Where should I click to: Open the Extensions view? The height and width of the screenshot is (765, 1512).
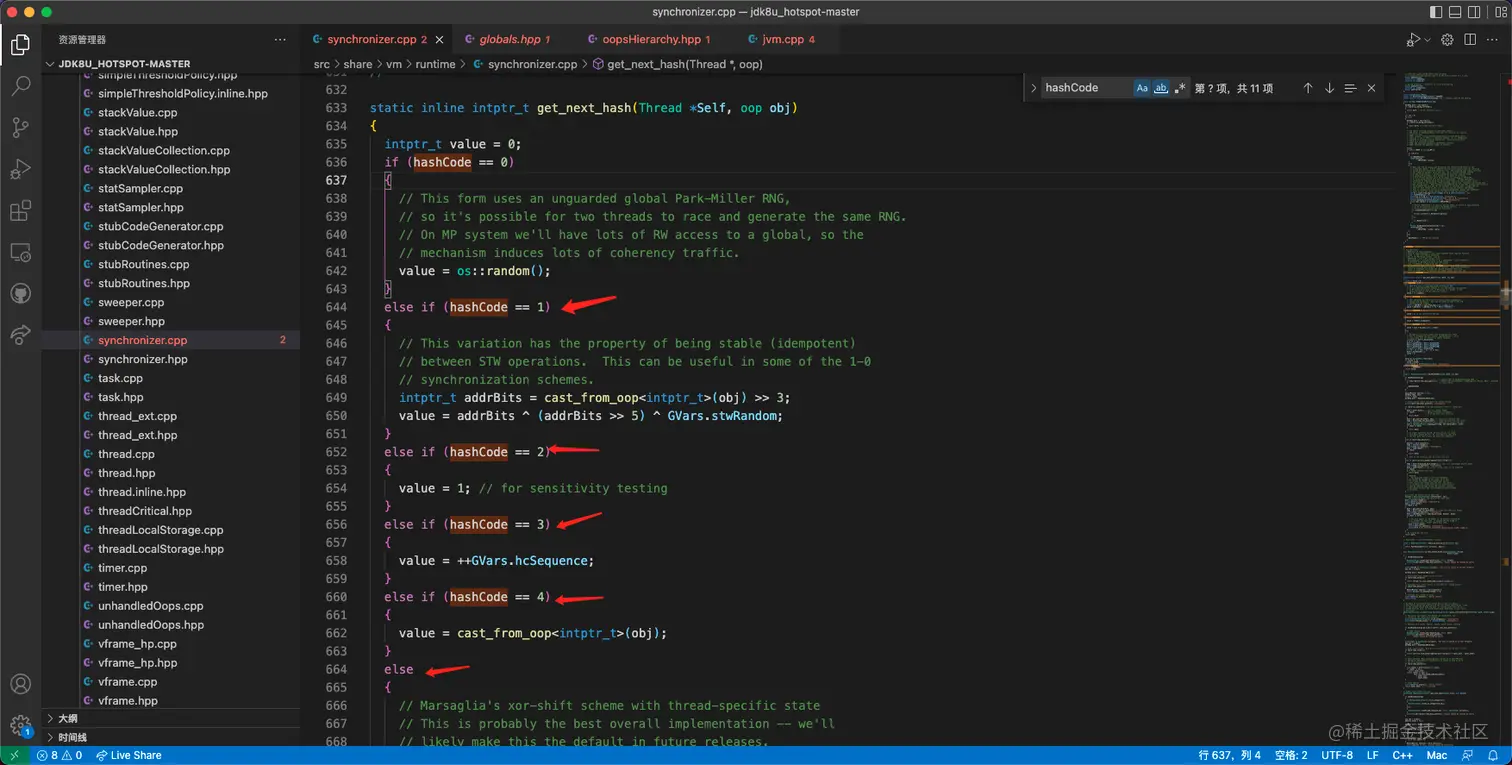point(20,211)
